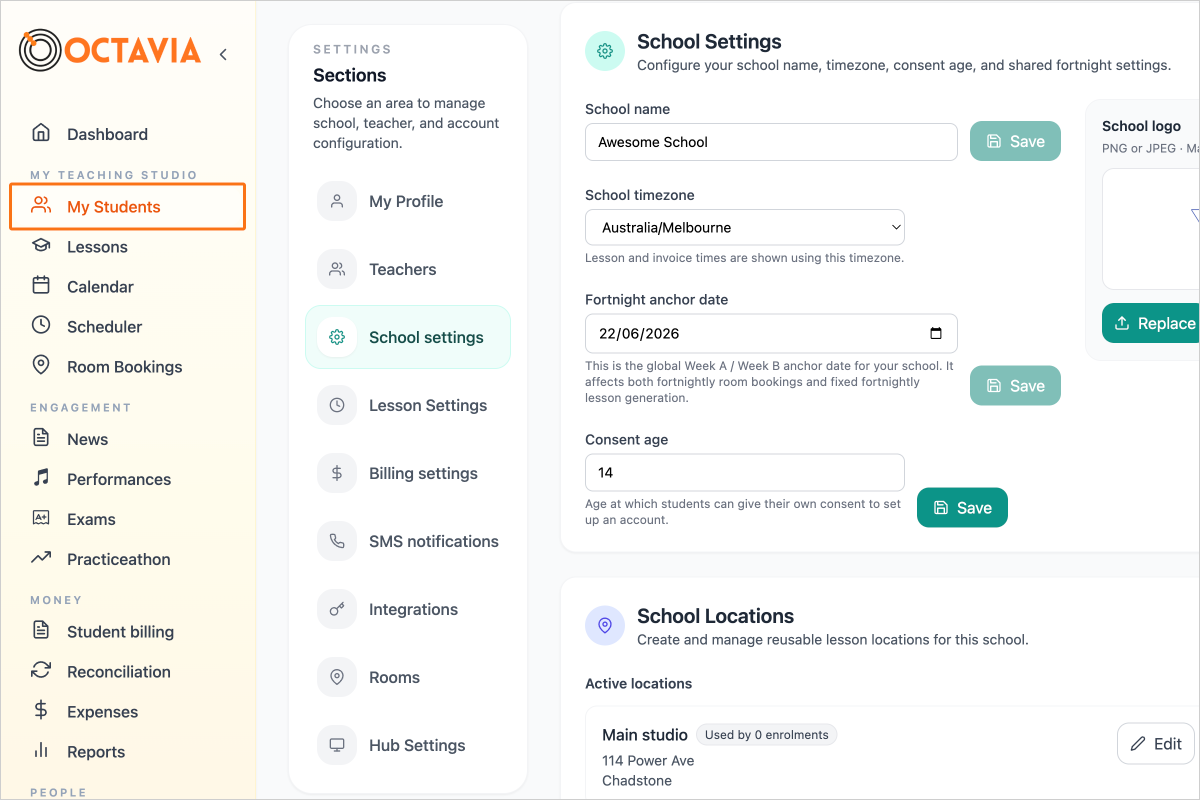This screenshot has height=800, width=1200.
Task: Open Room Bookings
Action: 127,367
